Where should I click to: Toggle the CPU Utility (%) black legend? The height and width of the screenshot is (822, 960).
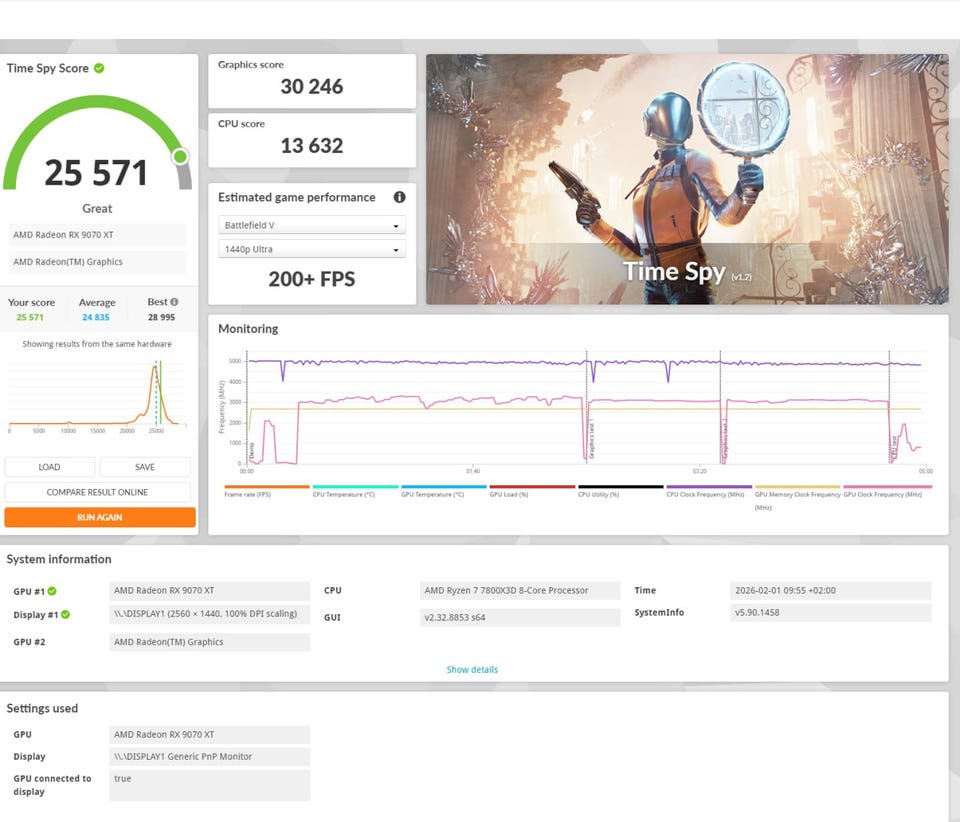[620, 487]
